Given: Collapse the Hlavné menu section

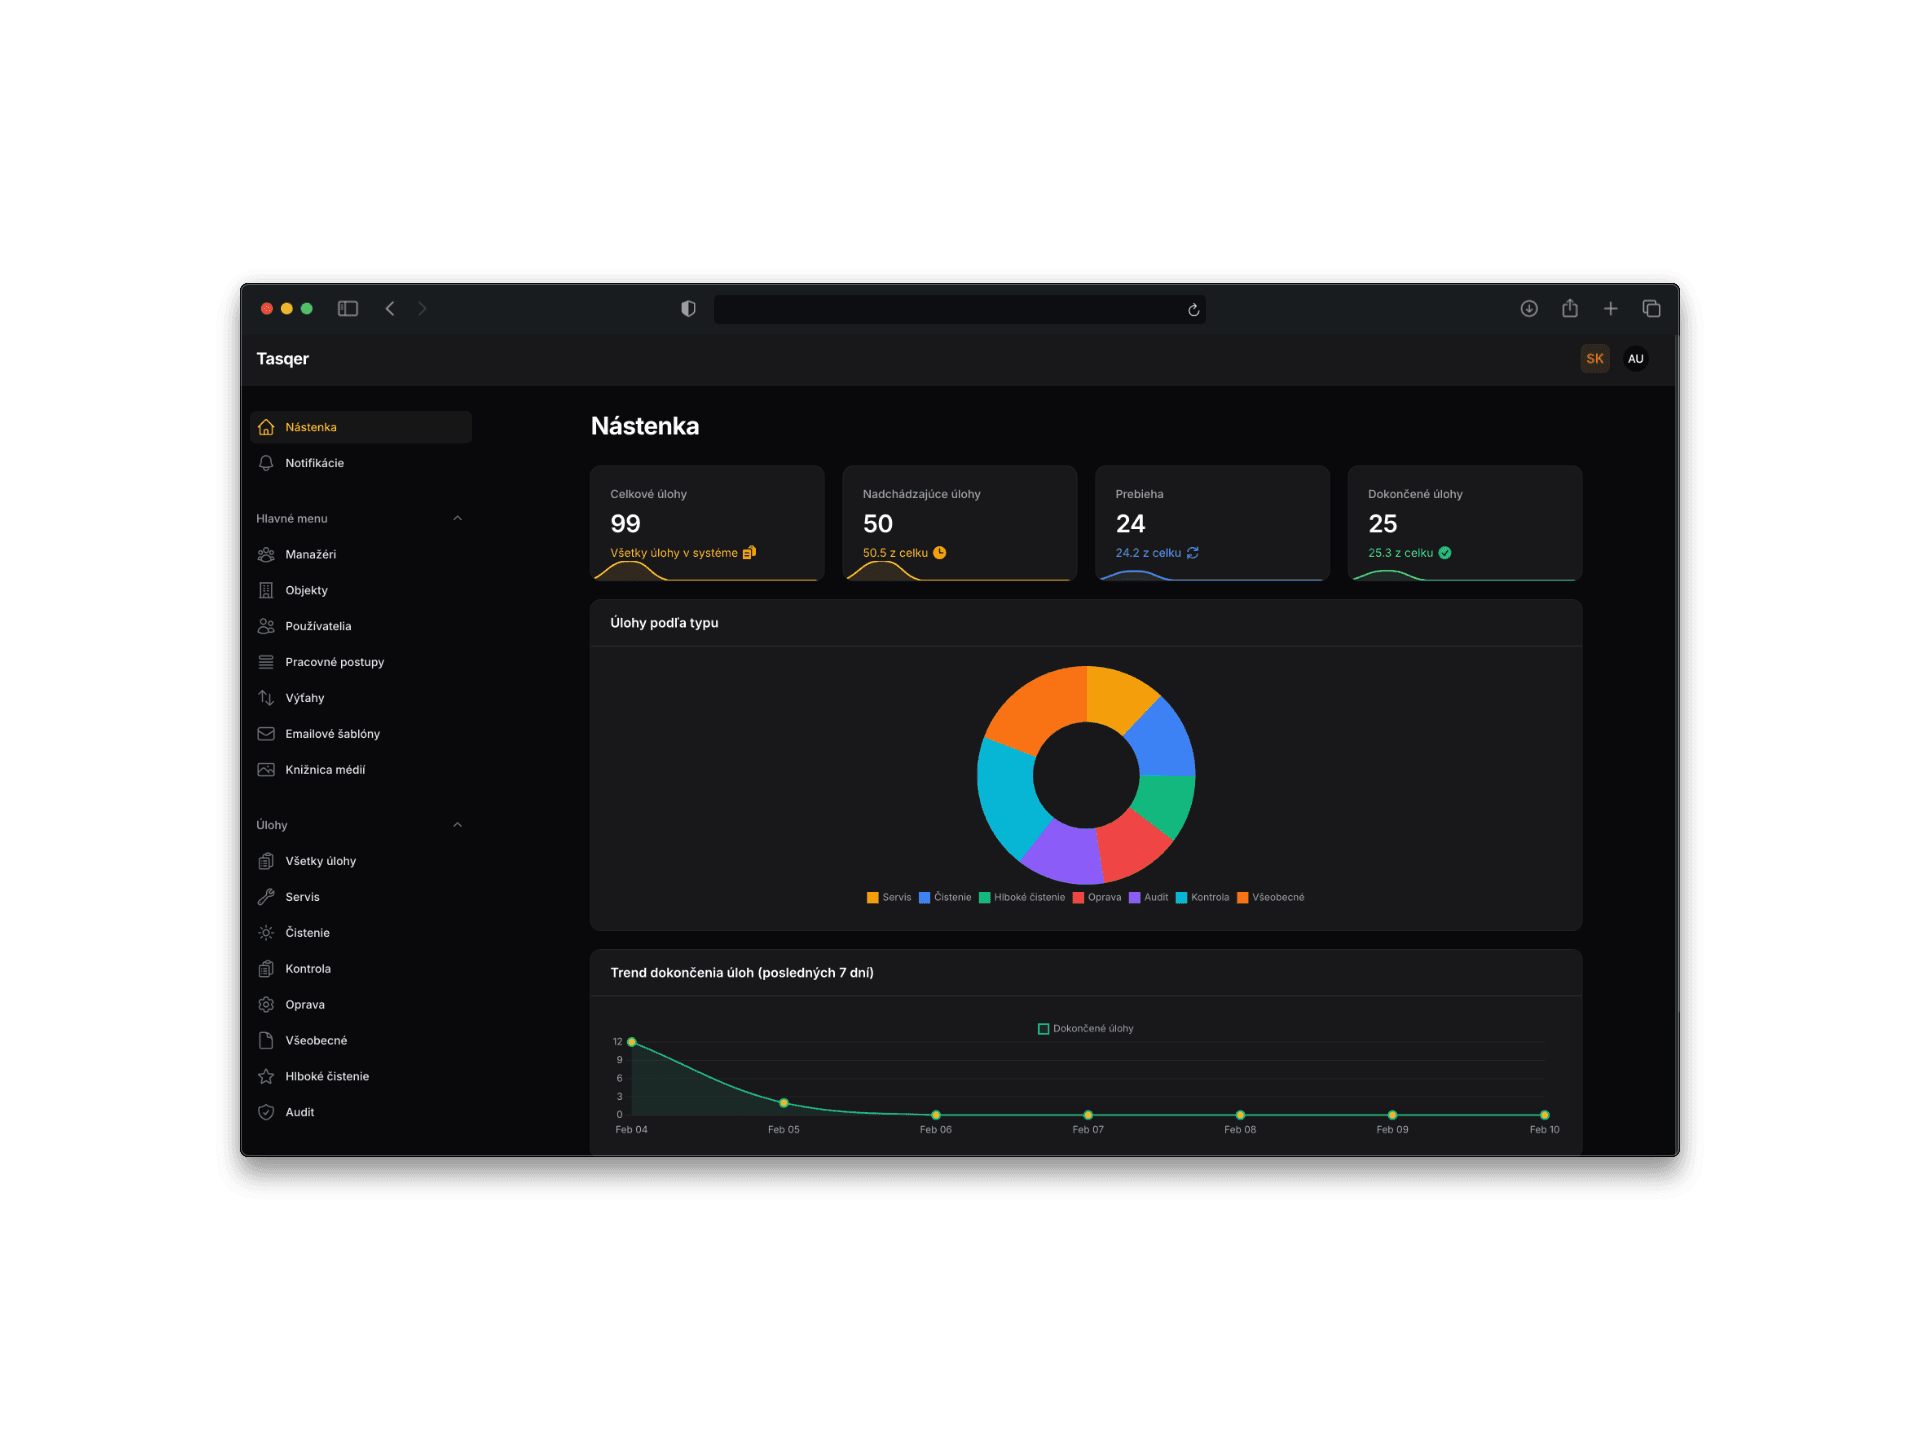Looking at the screenshot, I should pyautogui.click(x=457, y=518).
